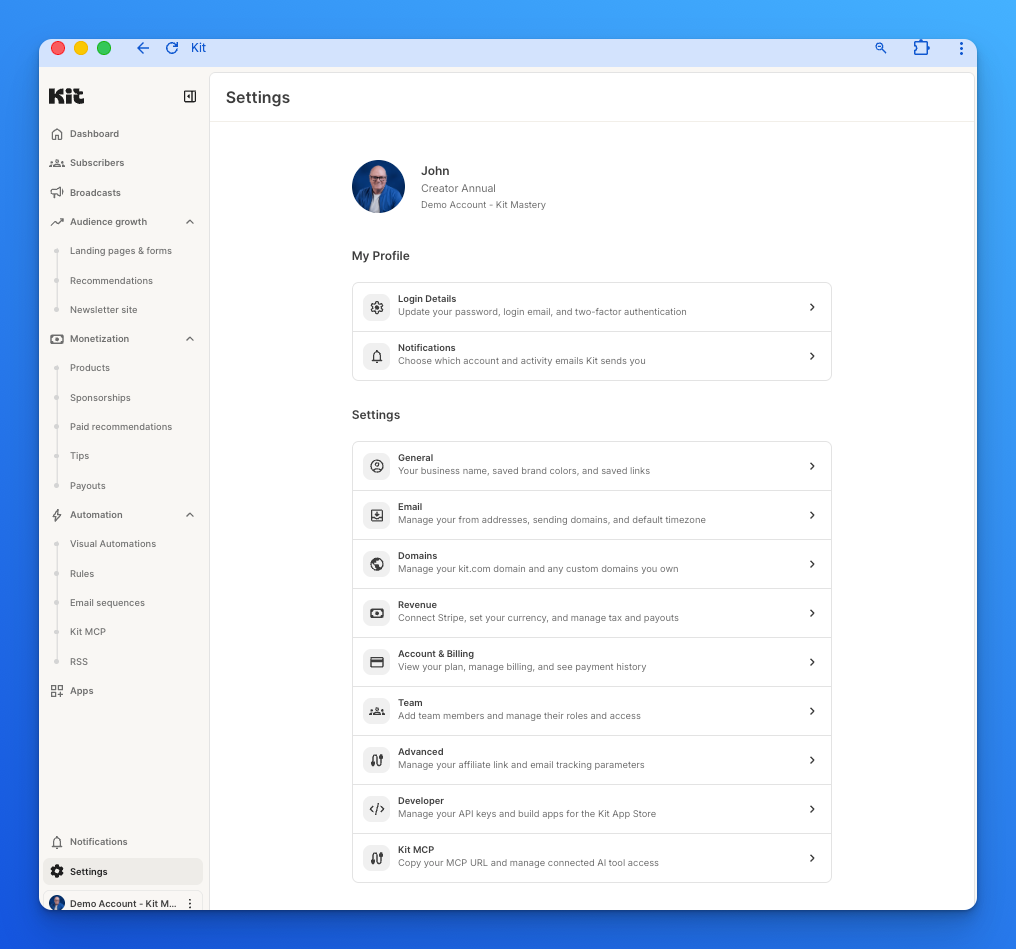Click the sidebar Notifications bell icon
This screenshot has height=949, width=1016.
pos(57,842)
